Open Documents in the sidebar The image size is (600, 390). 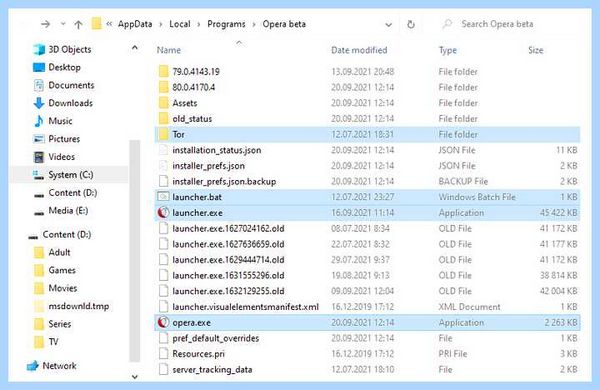coord(71,85)
